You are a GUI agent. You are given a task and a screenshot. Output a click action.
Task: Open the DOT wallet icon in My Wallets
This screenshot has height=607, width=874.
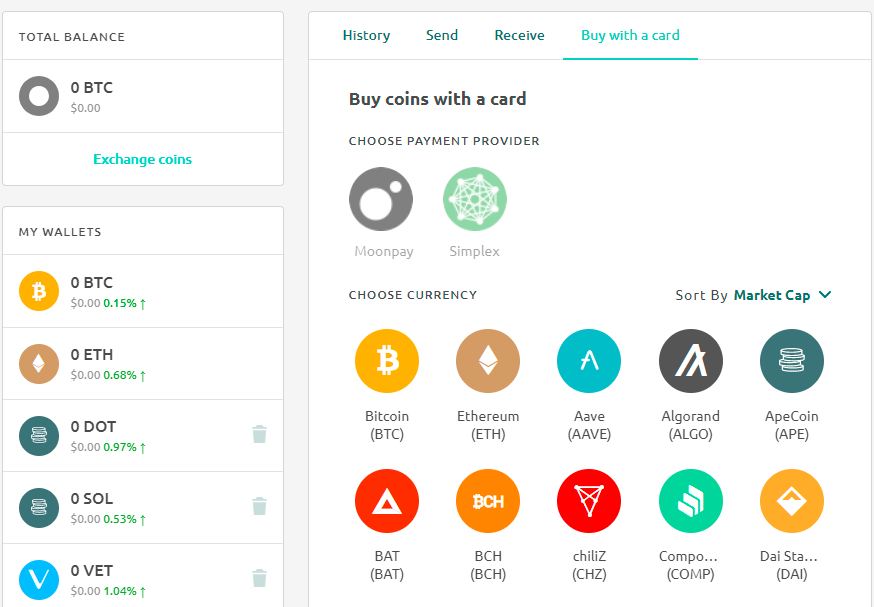coord(39,436)
